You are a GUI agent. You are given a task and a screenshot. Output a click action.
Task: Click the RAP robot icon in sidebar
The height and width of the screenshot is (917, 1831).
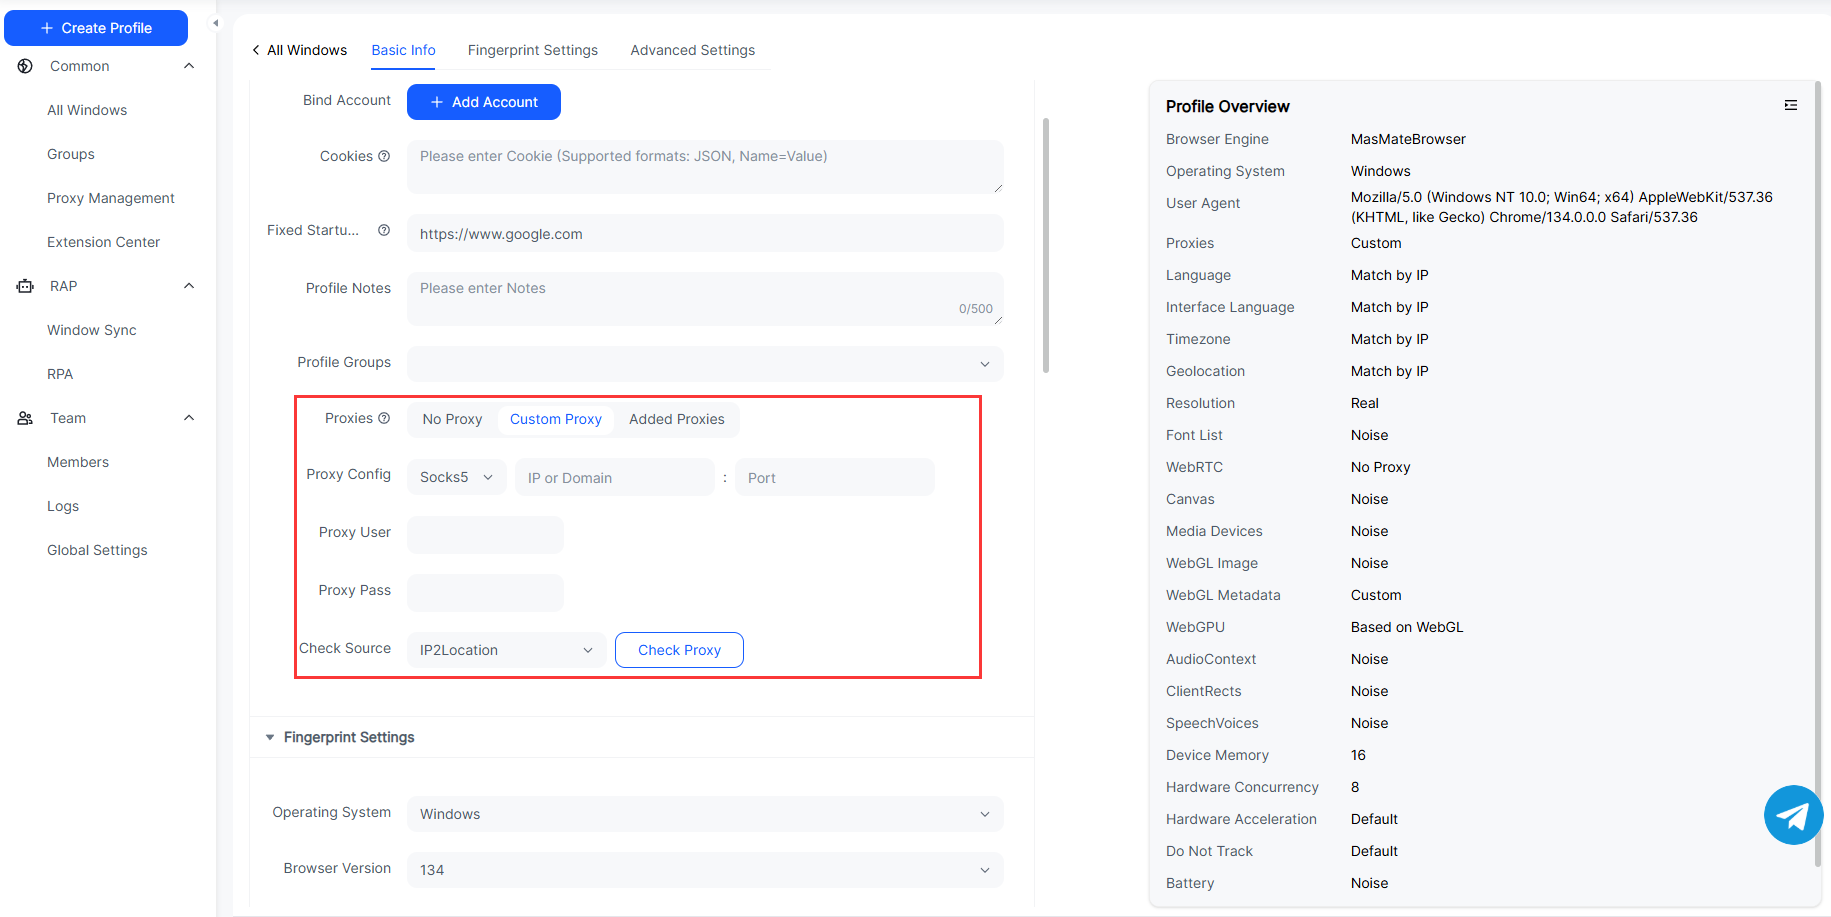pos(25,286)
